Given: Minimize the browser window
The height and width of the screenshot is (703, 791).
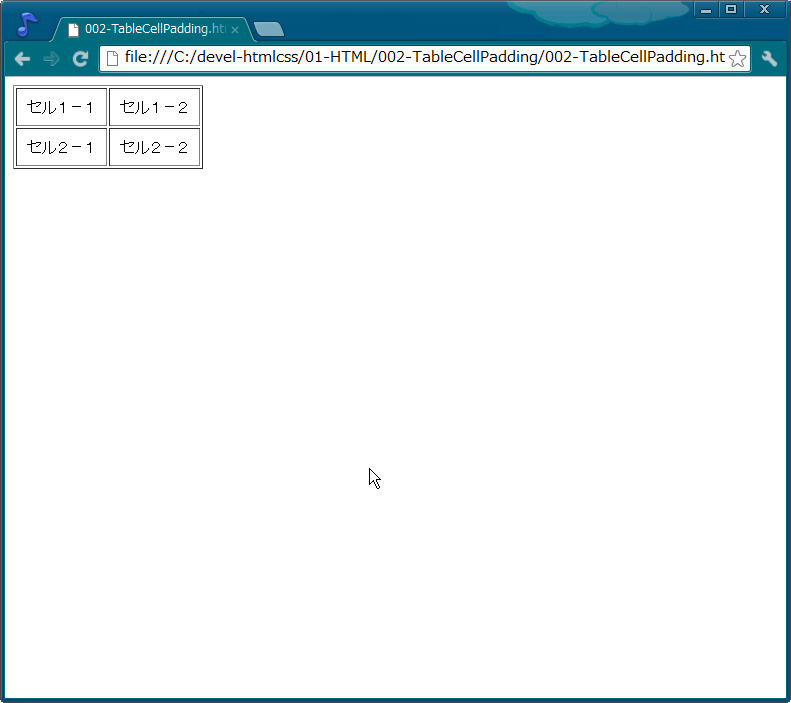Looking at the screenshot, I should (x=706, y=10).
